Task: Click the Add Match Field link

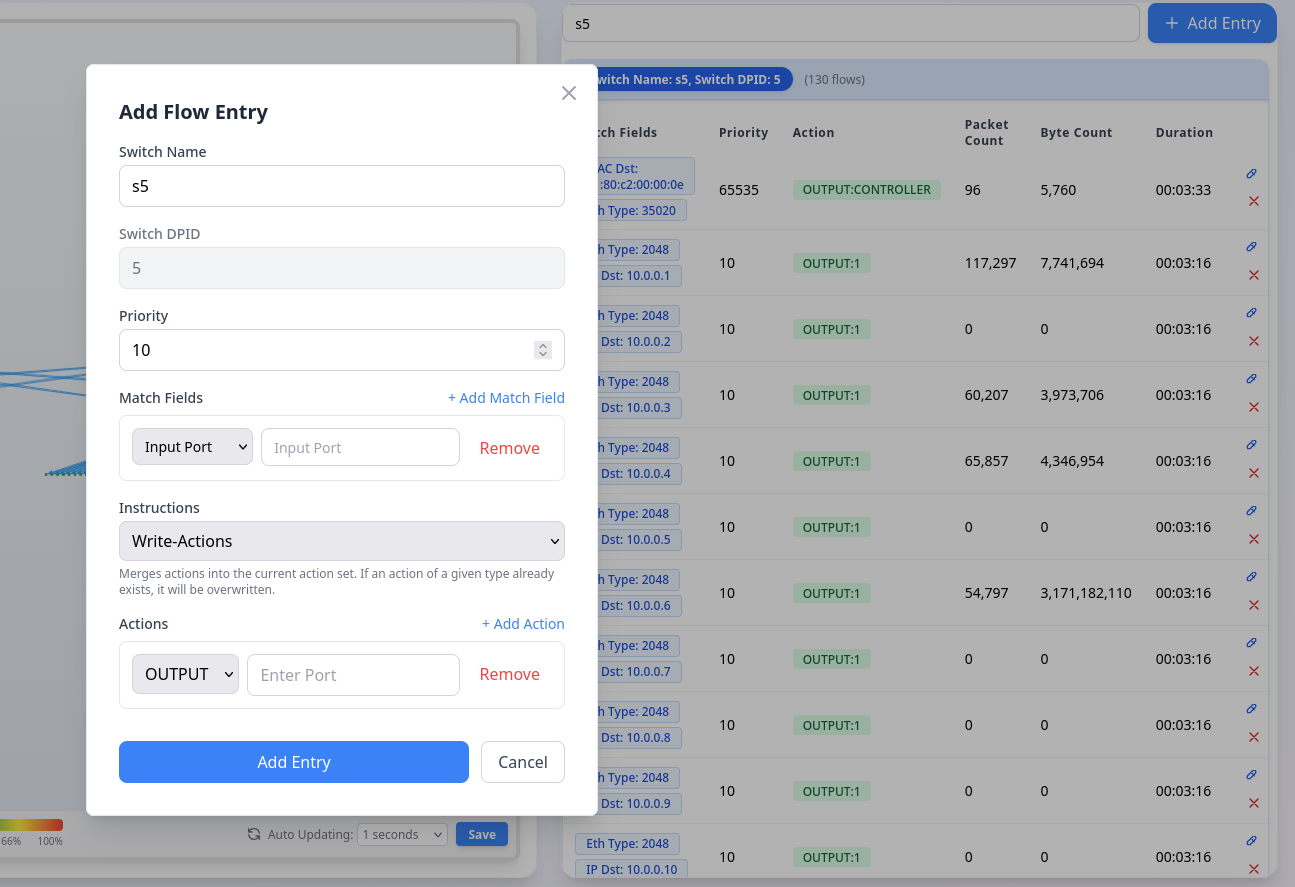Action: click(x=506, y=397)
